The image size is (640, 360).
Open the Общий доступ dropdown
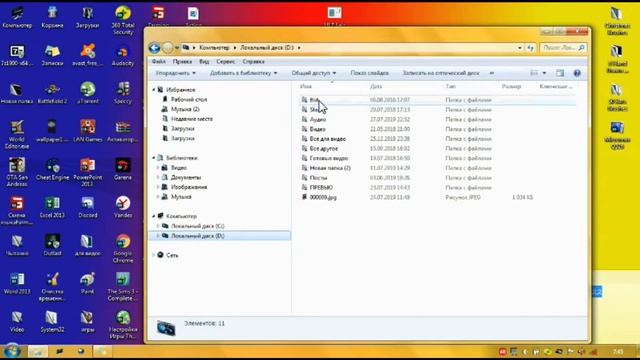pyautogui.click(x=313, y=73)
